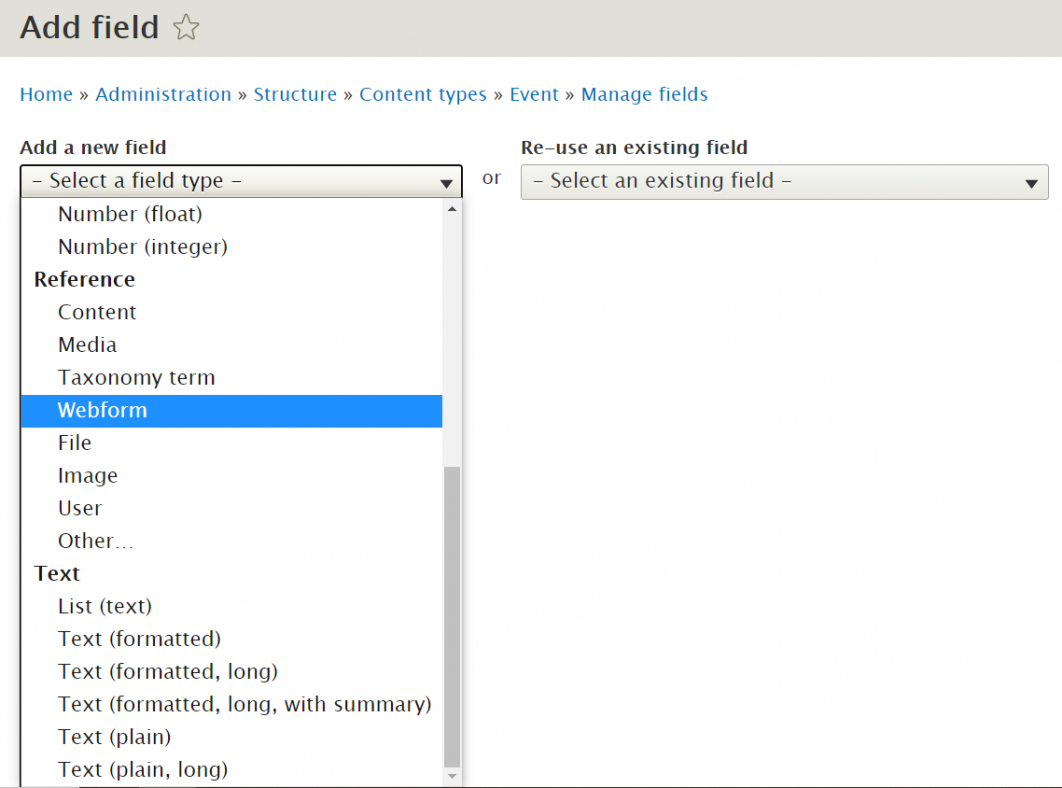Screen dimensions: 1062x788
Task: Navigate to Manage fields breadcrumb link
Action: (x=644, y=94)
